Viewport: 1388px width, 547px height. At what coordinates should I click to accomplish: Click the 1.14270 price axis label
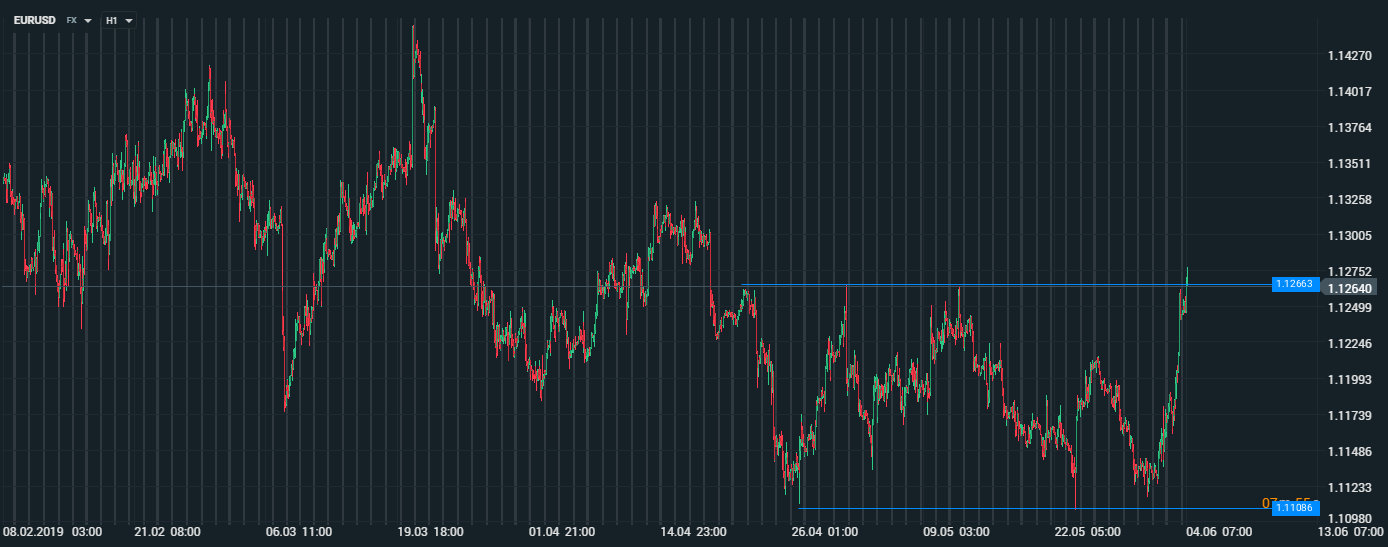(1350, 56)
